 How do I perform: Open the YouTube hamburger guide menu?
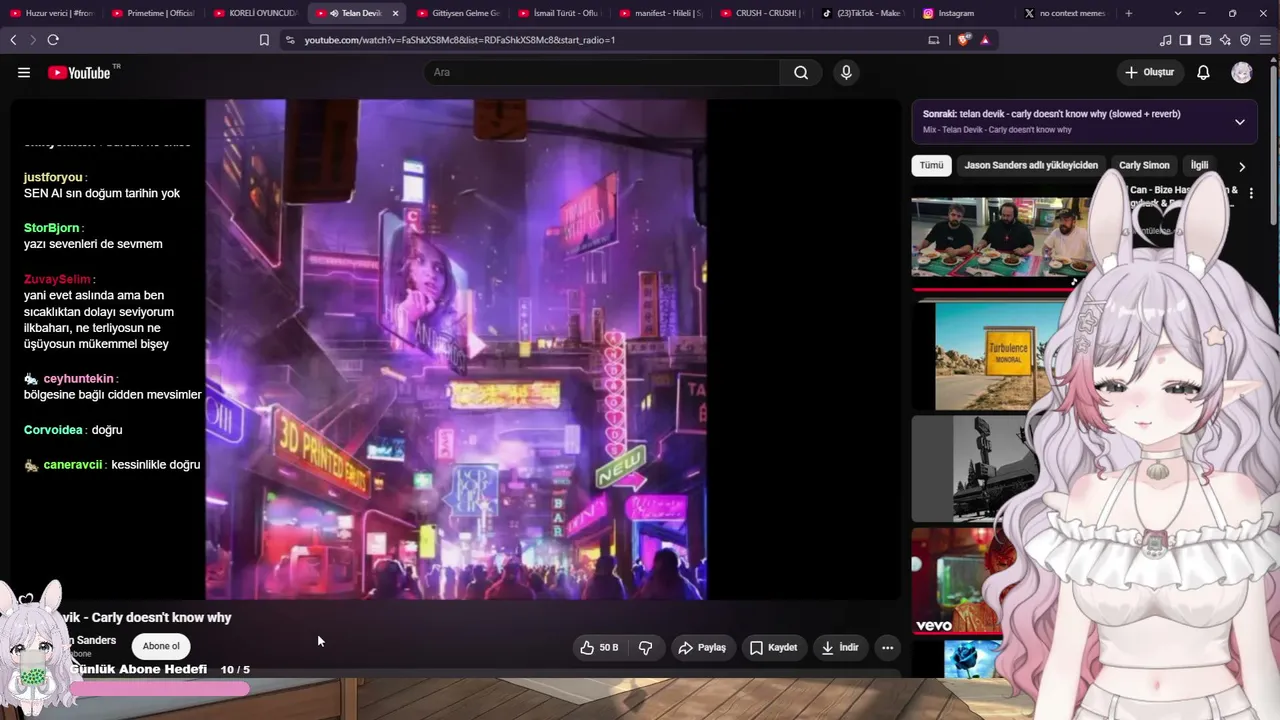tap(24, 72)
